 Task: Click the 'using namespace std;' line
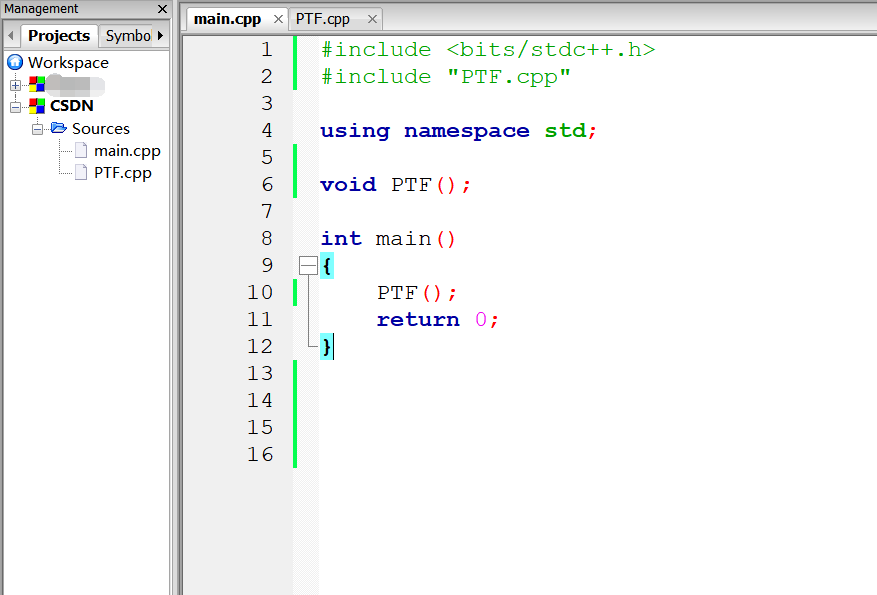click(x=459, y=131)
